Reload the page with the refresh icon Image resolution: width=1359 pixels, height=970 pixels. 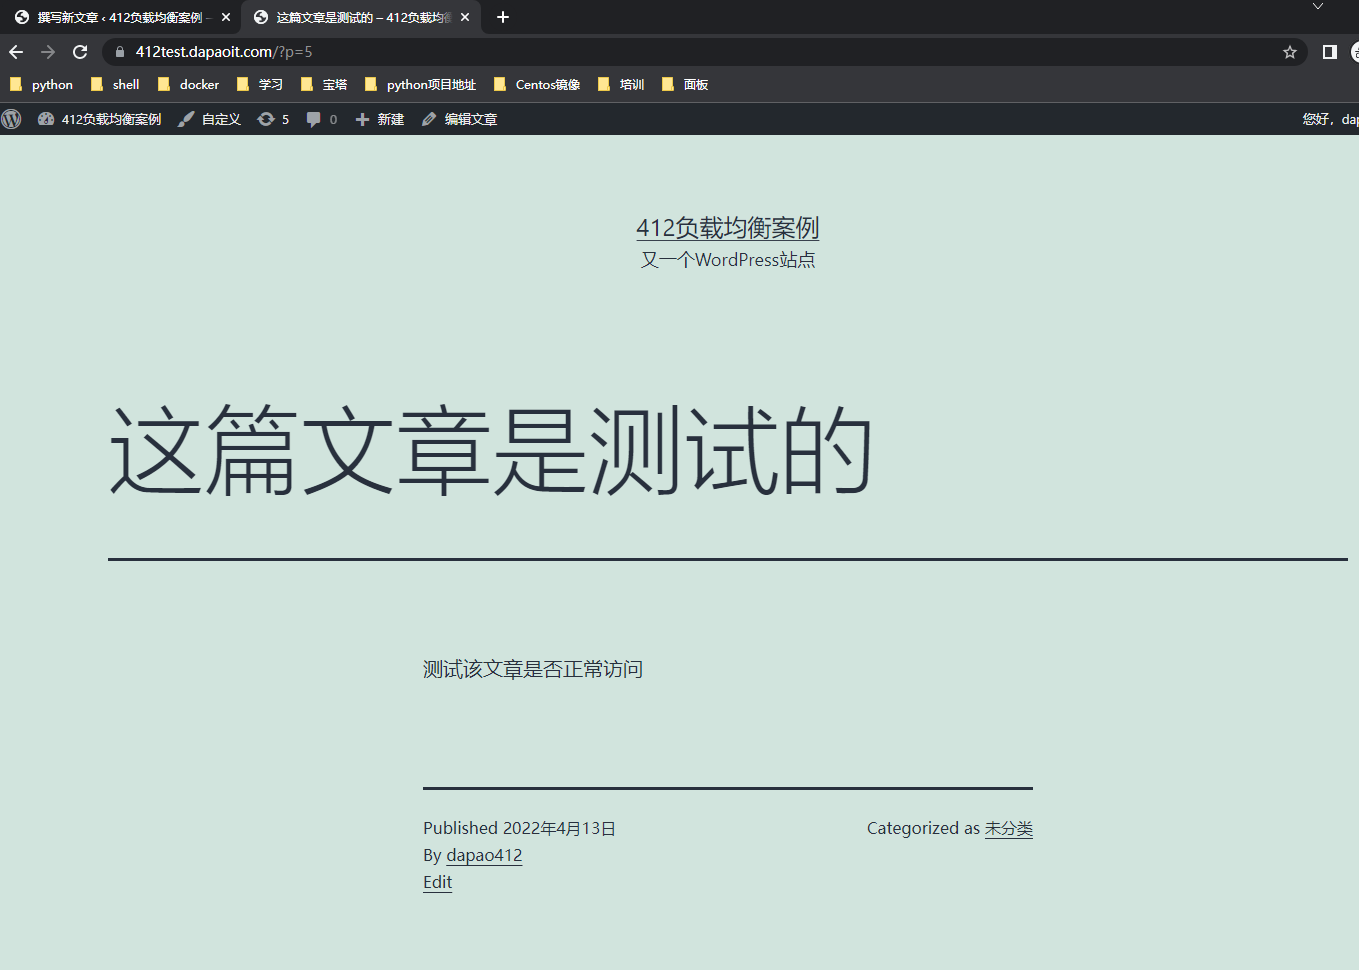tap(80, 52)
